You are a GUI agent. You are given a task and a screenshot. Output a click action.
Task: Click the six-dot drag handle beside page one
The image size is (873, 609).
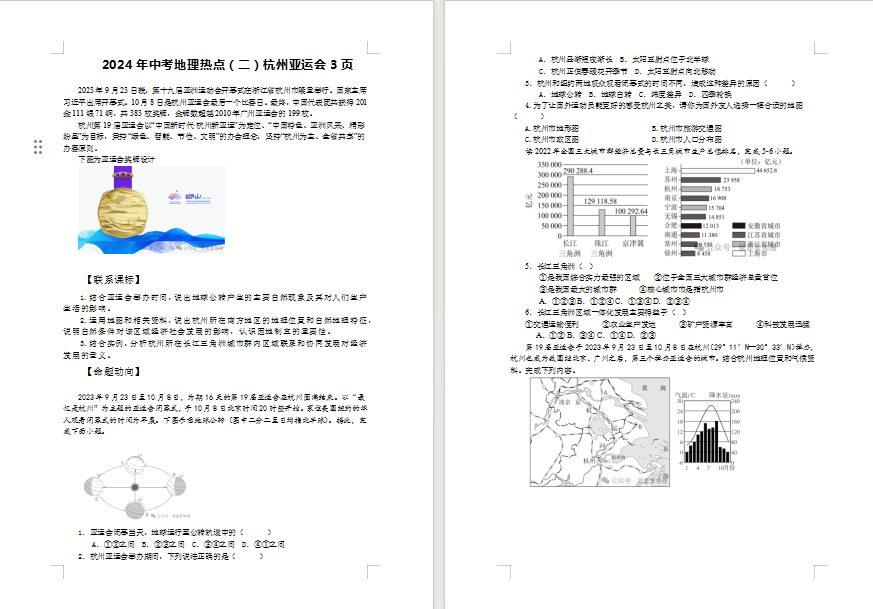38,147
